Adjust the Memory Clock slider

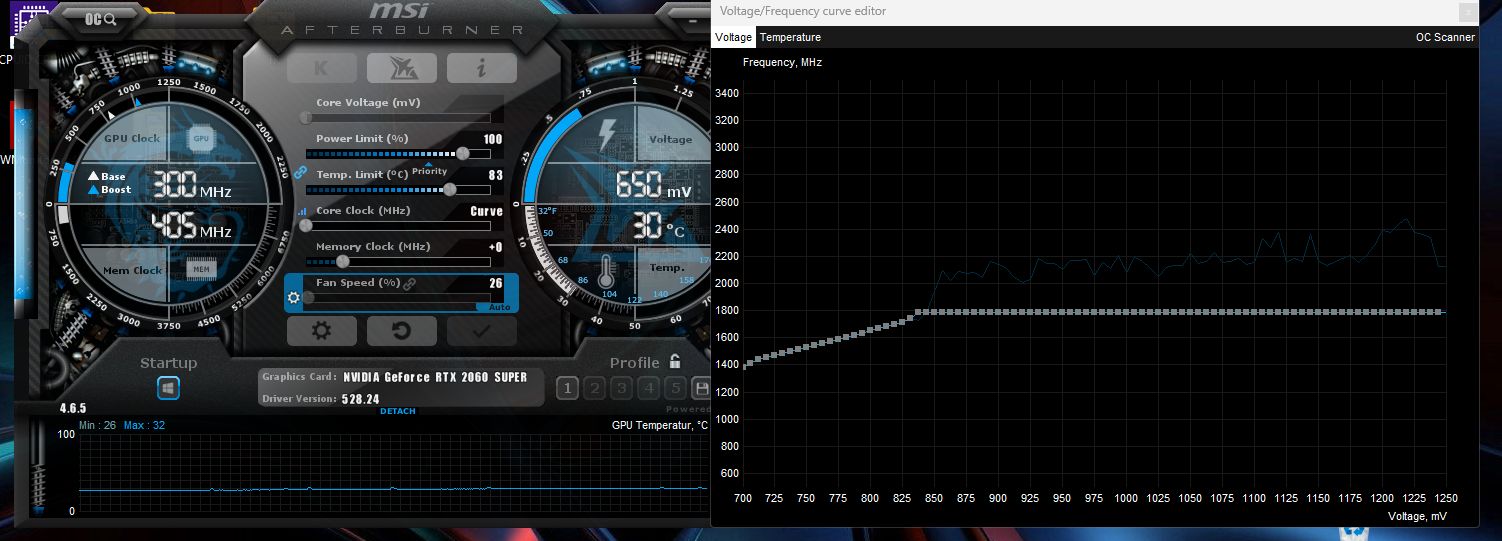coord(398,262)
